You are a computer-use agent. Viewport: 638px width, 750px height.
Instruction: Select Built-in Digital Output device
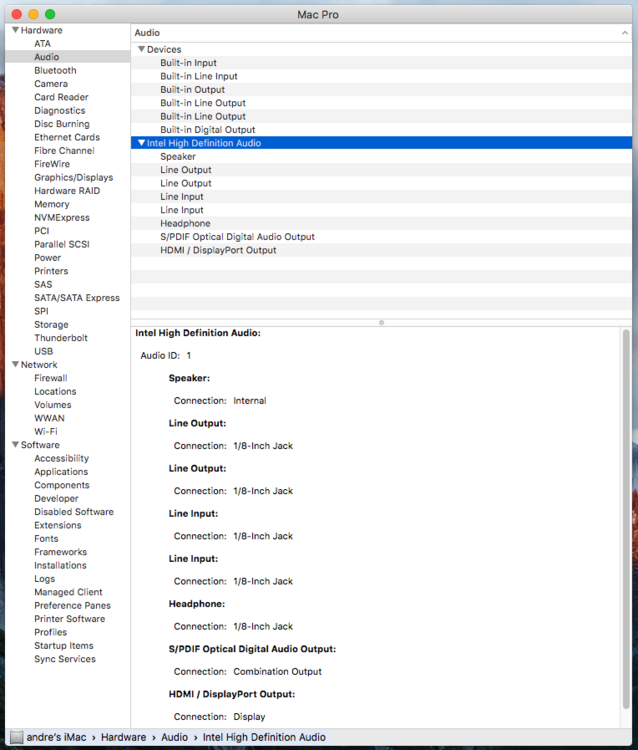(x=207, y=130)
